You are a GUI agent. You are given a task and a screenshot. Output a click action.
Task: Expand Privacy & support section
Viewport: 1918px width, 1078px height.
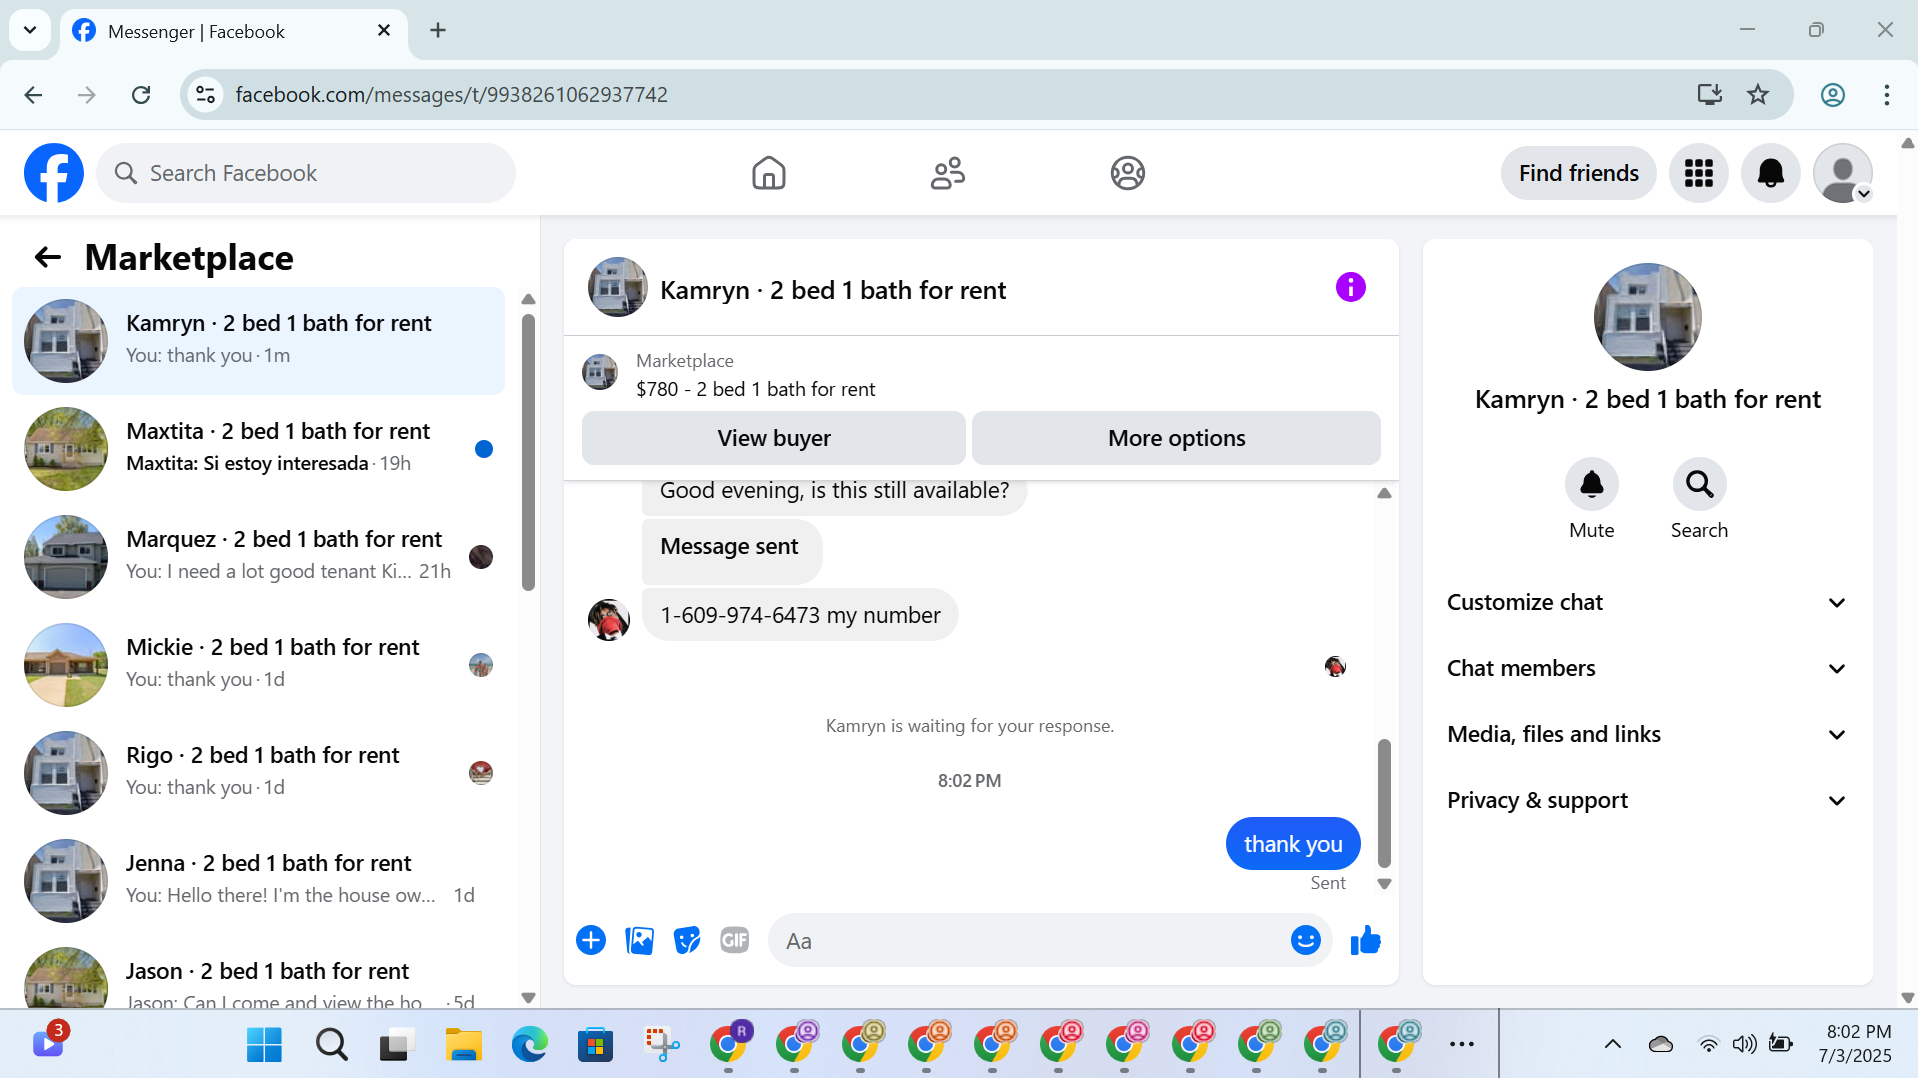[1647, 800]
